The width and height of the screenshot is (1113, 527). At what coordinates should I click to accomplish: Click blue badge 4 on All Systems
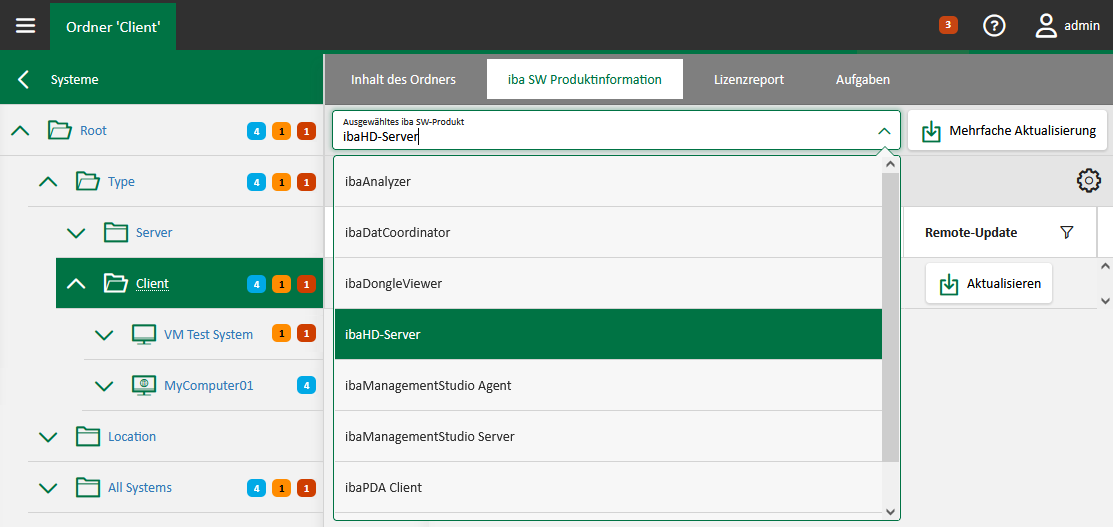256,487
